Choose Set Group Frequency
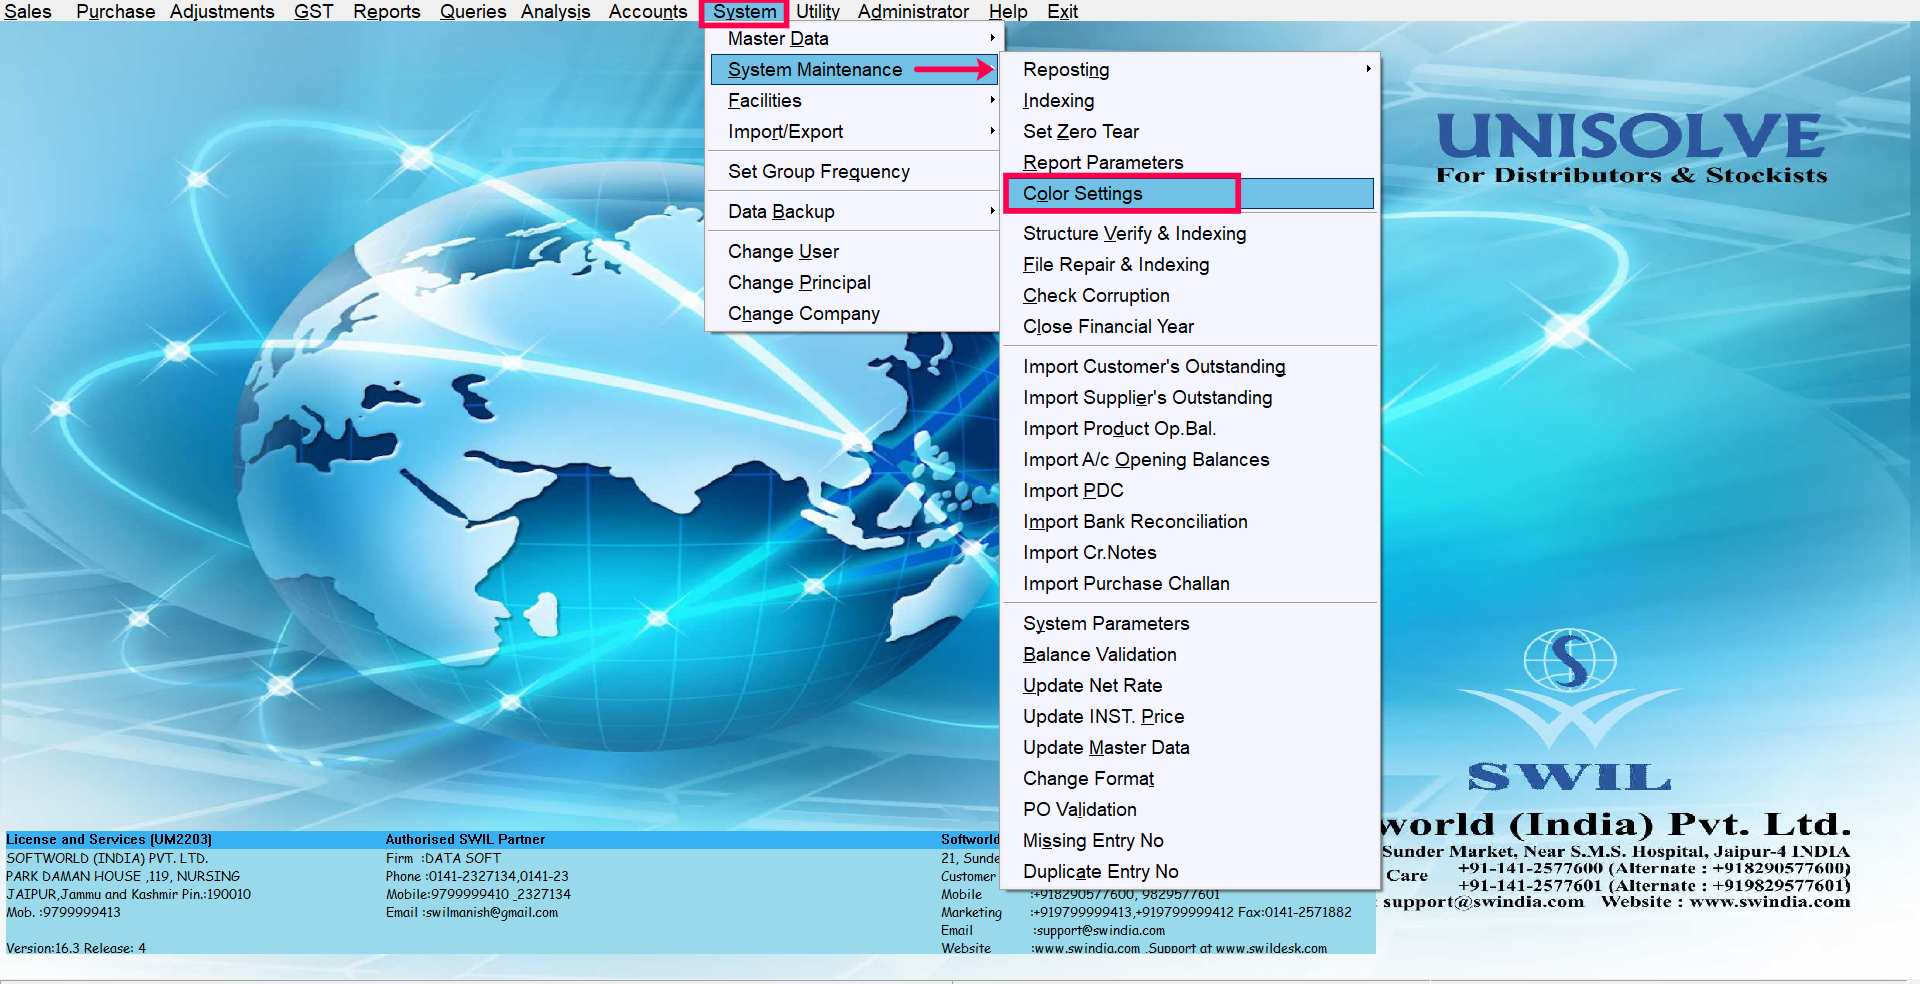 pyautogui.click(x=854, y=172)
